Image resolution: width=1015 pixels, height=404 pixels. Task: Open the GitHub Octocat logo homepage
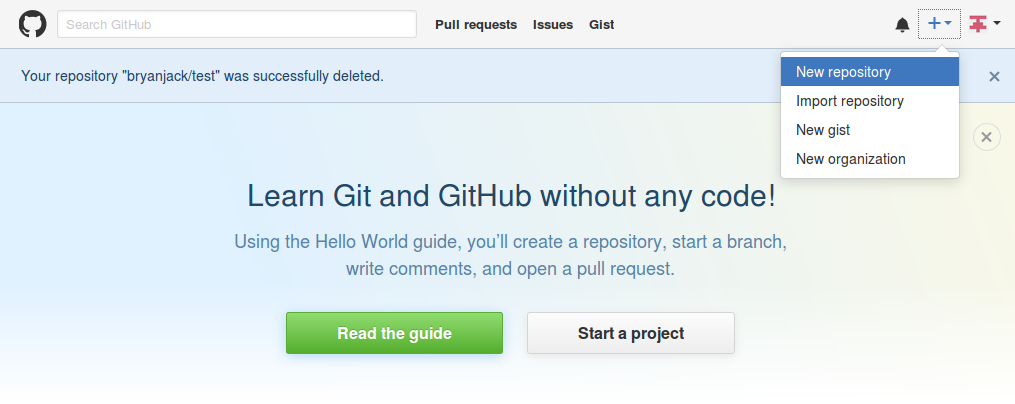point(32,24)
